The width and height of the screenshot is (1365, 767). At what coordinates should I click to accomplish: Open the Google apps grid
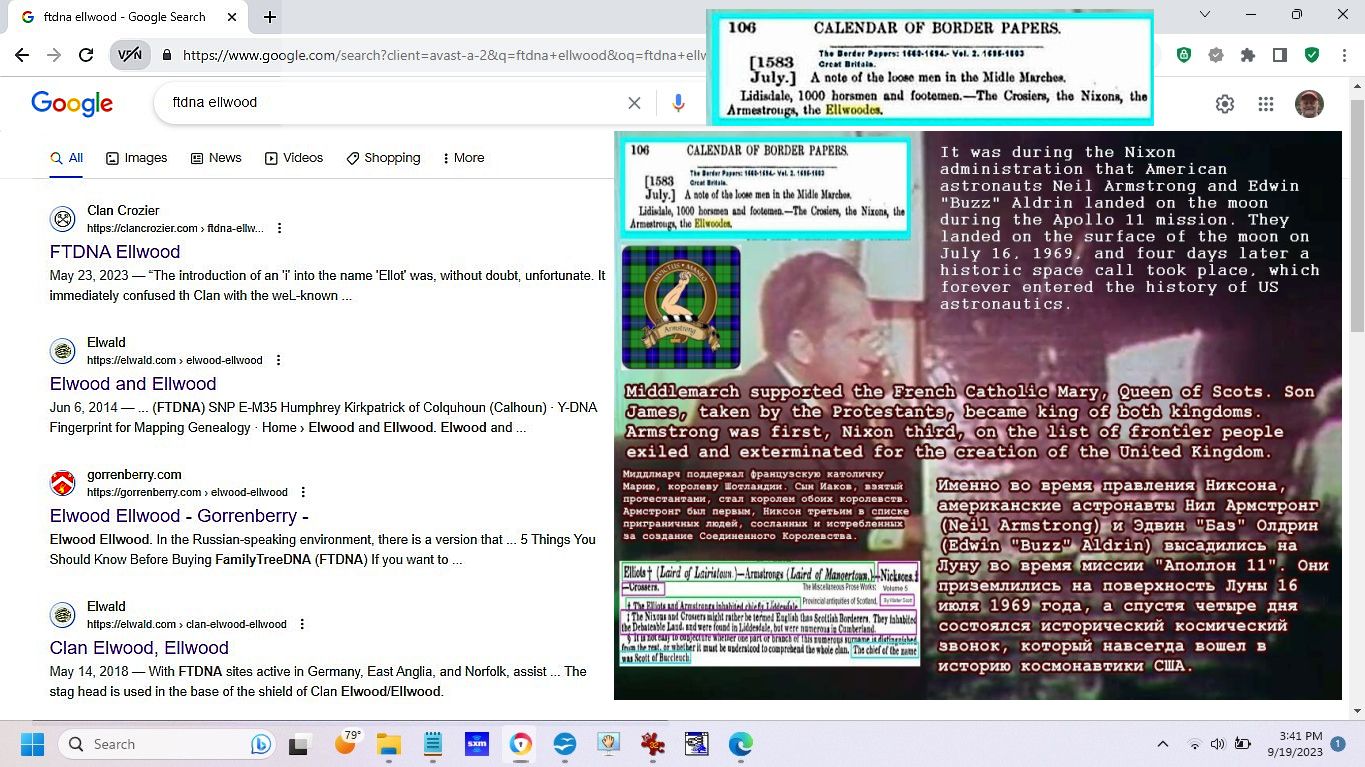(1266, 104)
